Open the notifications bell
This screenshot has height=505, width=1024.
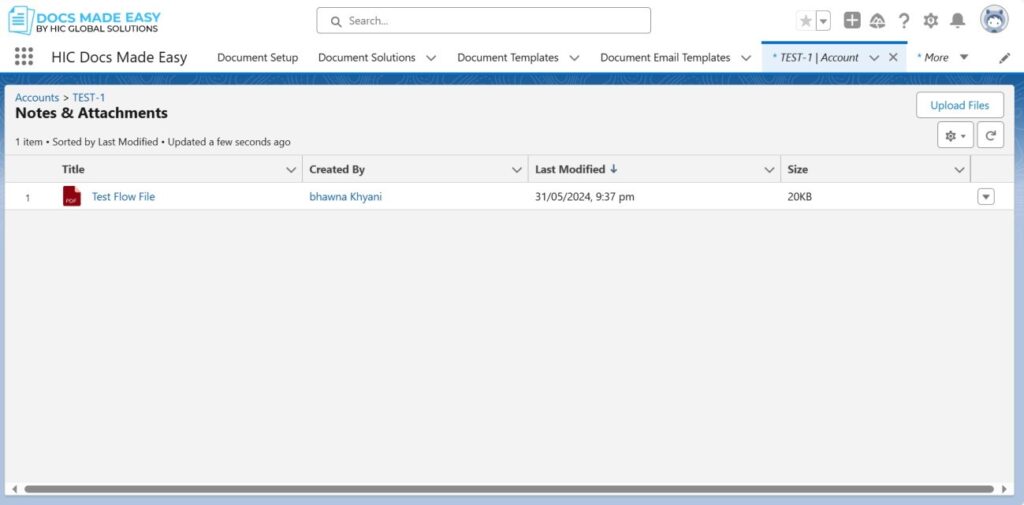[x=957, y=21]
